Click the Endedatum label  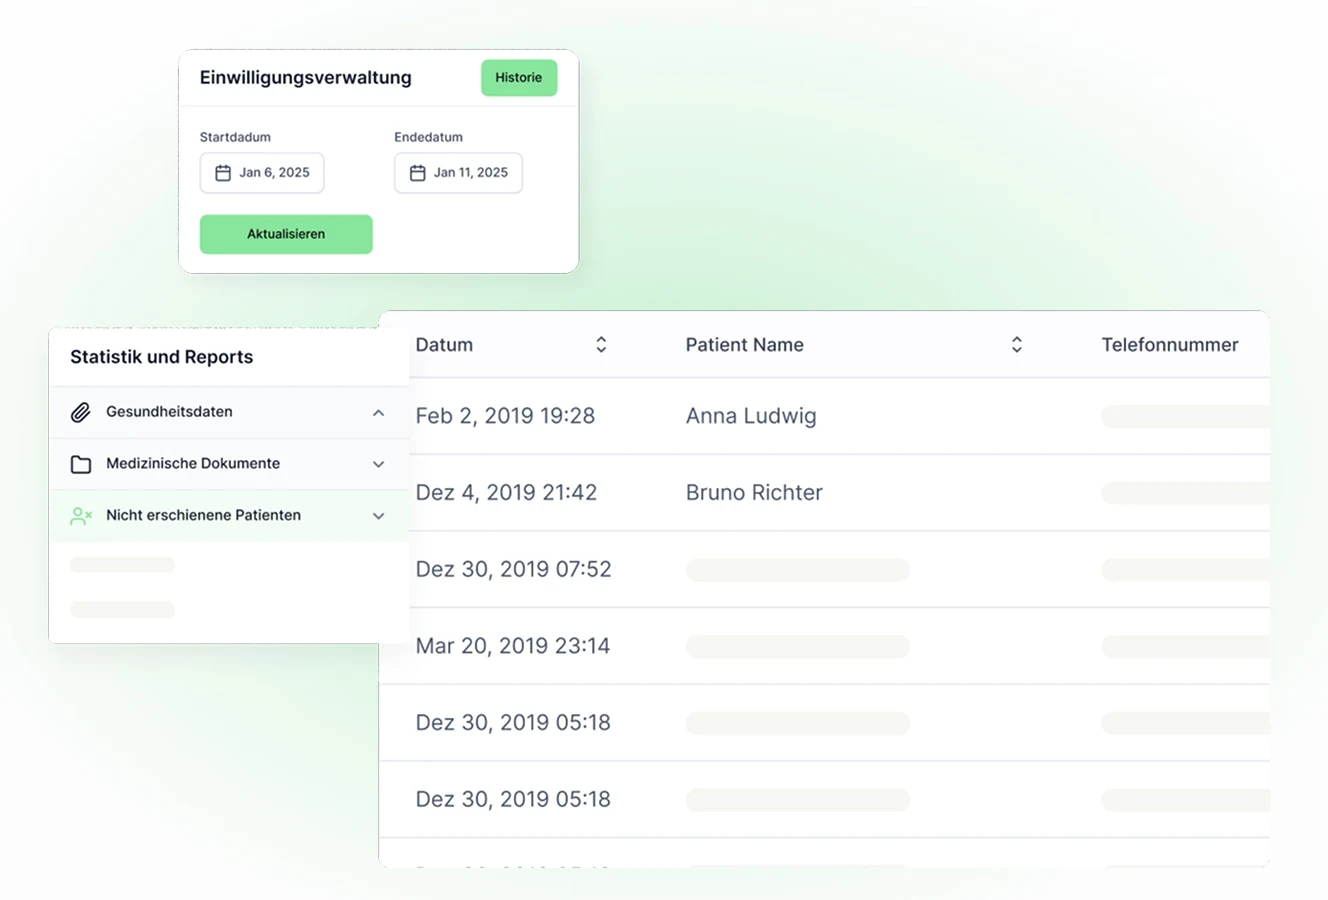point(428,137)
